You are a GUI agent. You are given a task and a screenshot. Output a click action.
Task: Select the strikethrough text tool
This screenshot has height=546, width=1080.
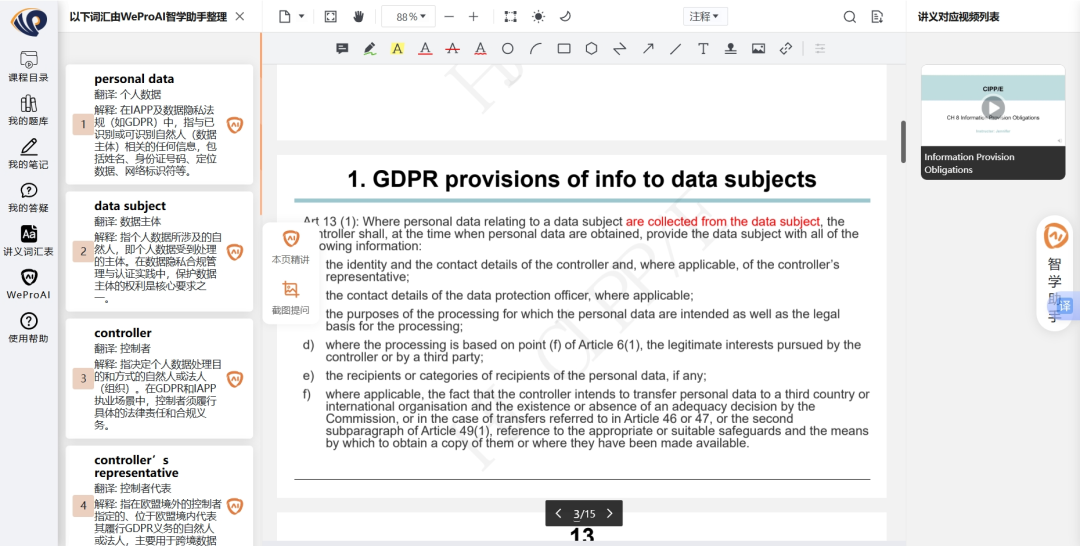[x=453, y=48]
